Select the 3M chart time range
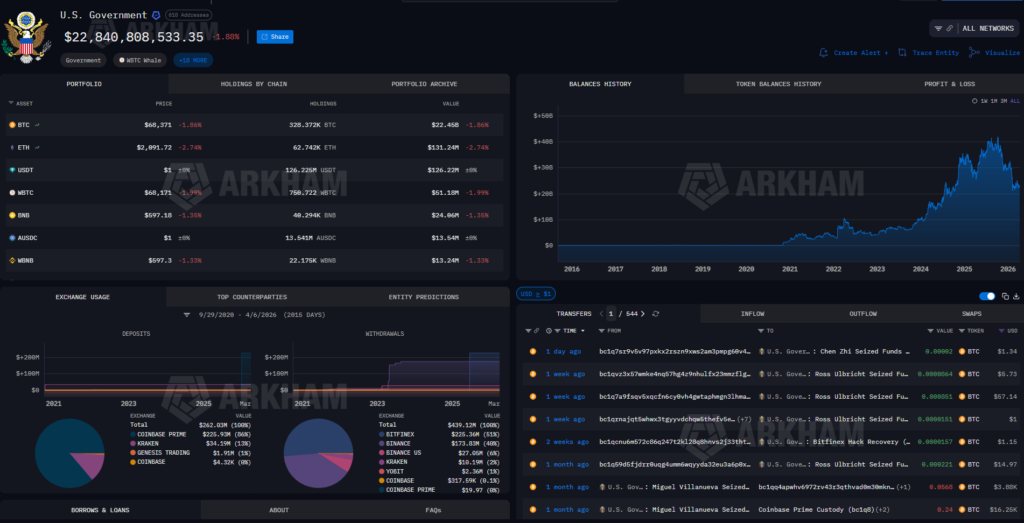1024x523 pixels. [1004, 101]
